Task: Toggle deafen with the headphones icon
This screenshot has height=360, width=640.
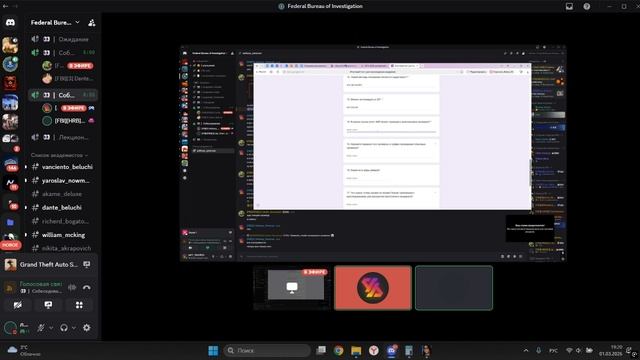Action: click(x=64, y=327)
